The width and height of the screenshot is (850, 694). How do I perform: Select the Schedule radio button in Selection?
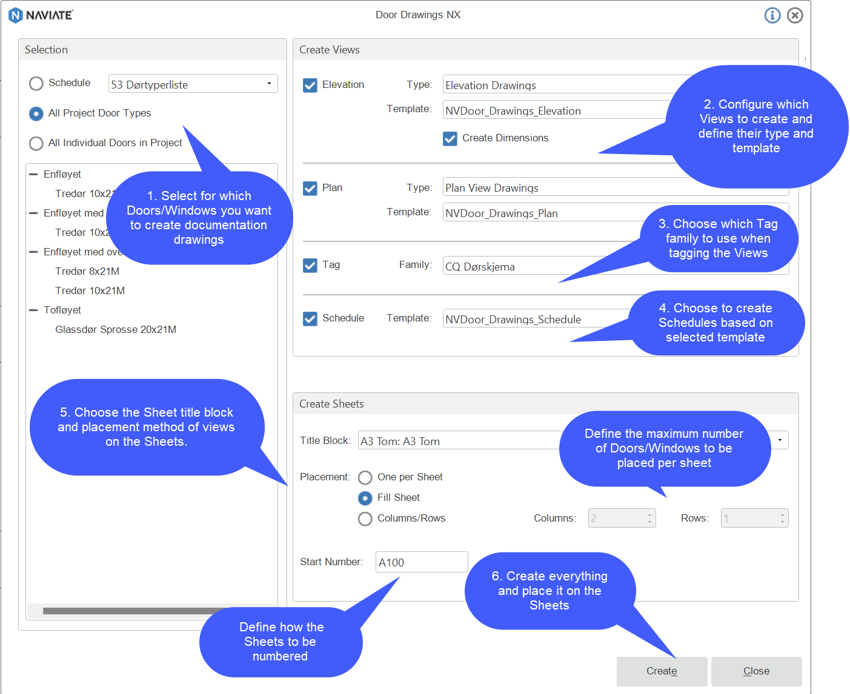point(36,83)
